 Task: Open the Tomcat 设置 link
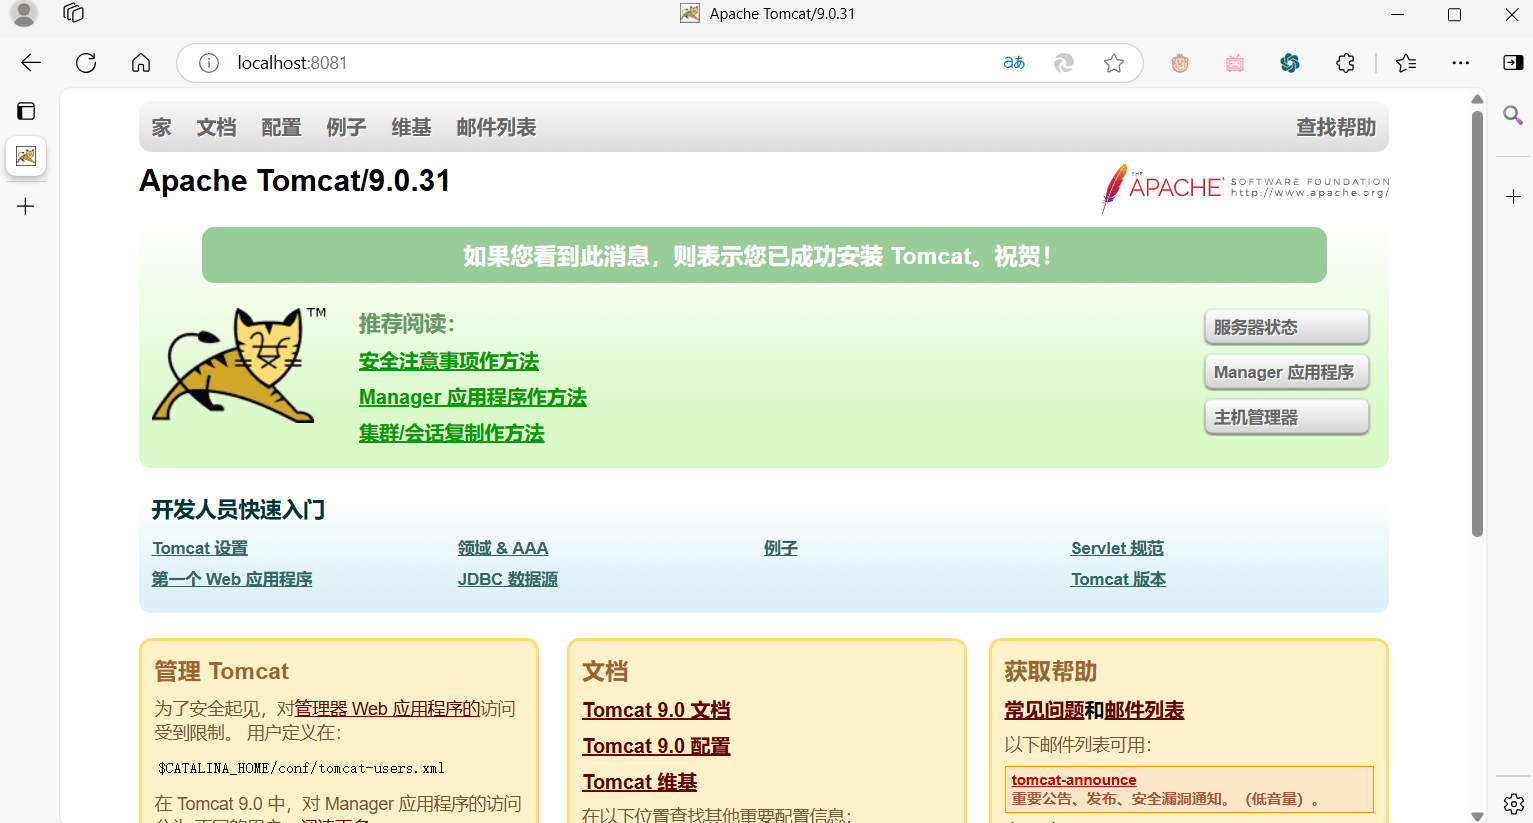coord(200,548)
